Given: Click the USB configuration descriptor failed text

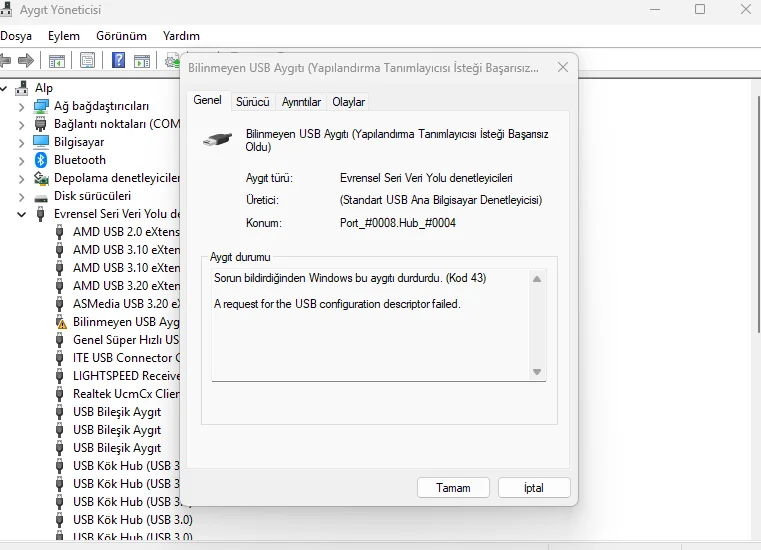Looking at the screenshot, I should click(x=337, y=304).
